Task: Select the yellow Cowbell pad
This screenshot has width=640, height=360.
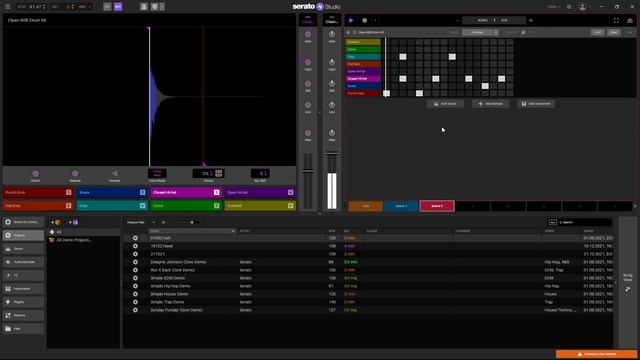Action: point(260,206)
